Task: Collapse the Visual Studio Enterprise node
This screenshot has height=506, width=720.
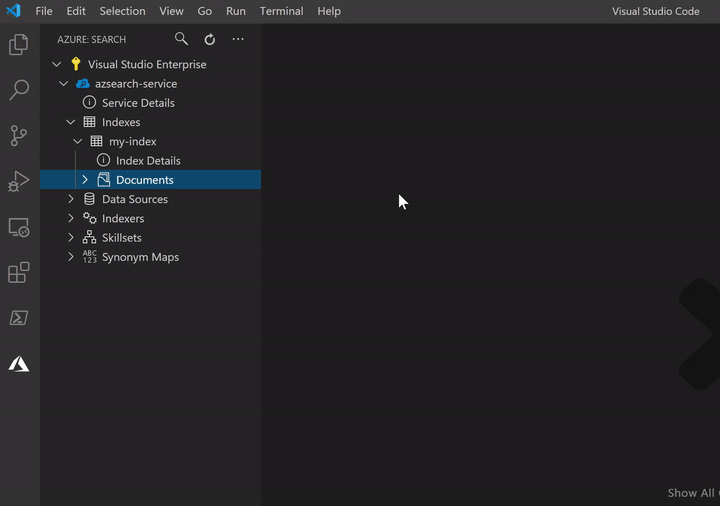Action: coord(56,64)
